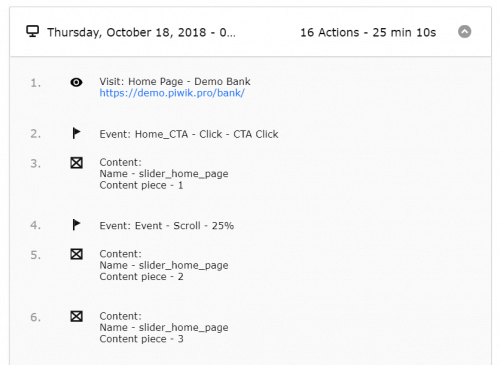Click the flag icon for Scroll 25% event
This screenshot has height=365, width=500.
point(76,225)
